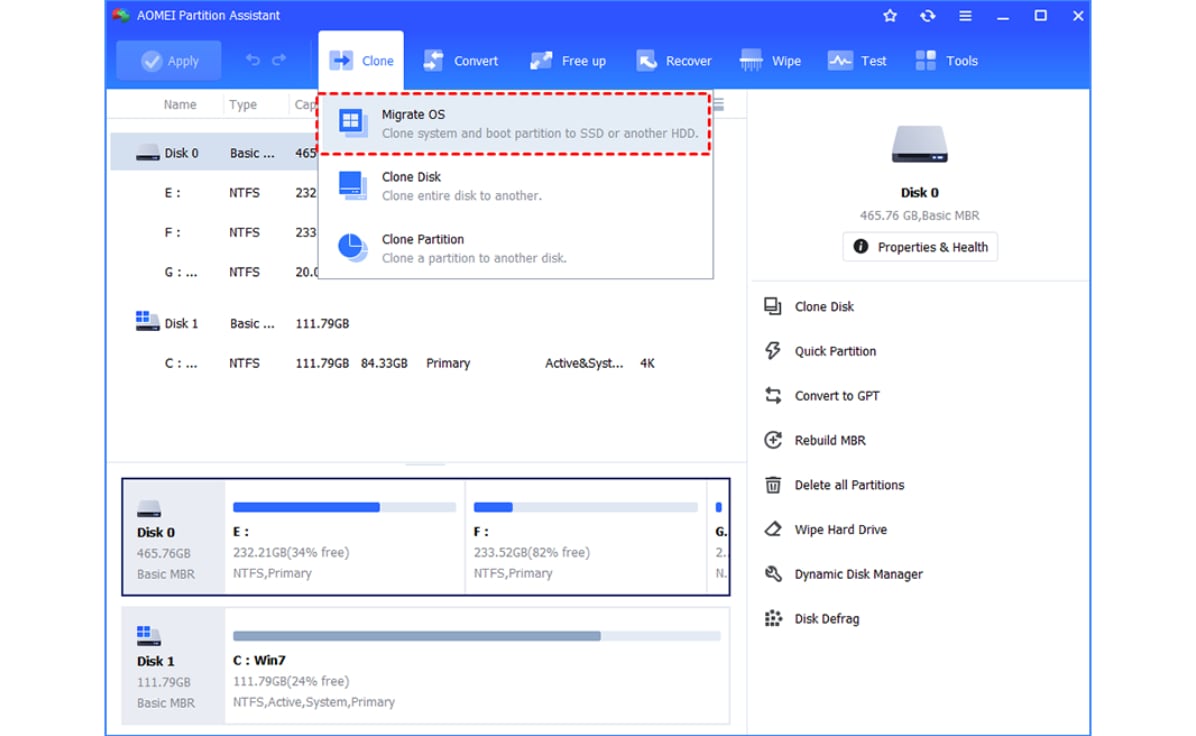Redo the pending operation
1196x736 pixels.
point(279,59)
